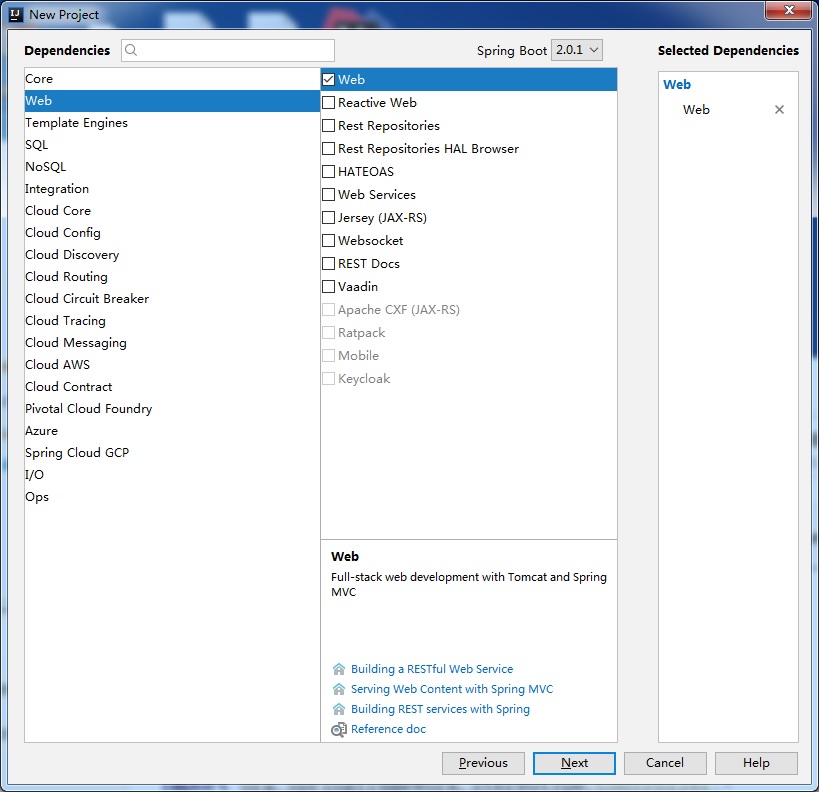Open Serving Web Content with Spring MVC link

(452, 689)
